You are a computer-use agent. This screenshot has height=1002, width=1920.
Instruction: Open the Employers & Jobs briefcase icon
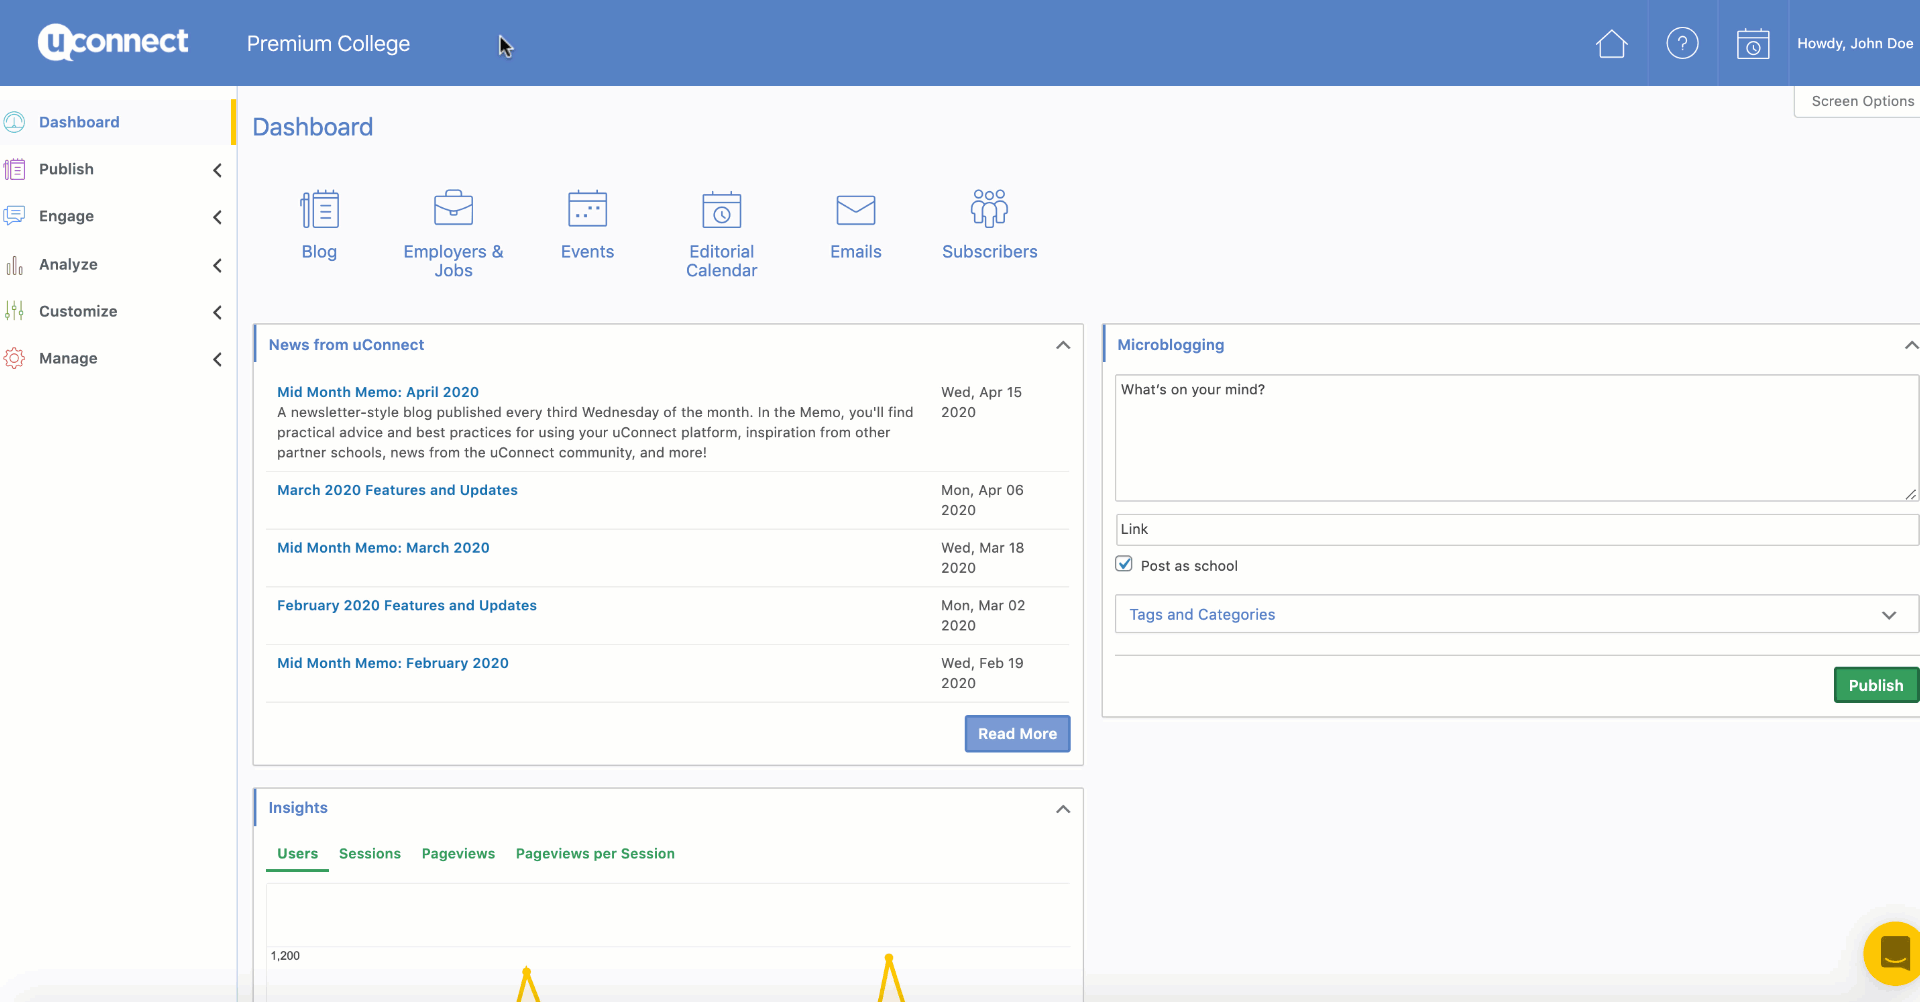click(x=453, y=209)
